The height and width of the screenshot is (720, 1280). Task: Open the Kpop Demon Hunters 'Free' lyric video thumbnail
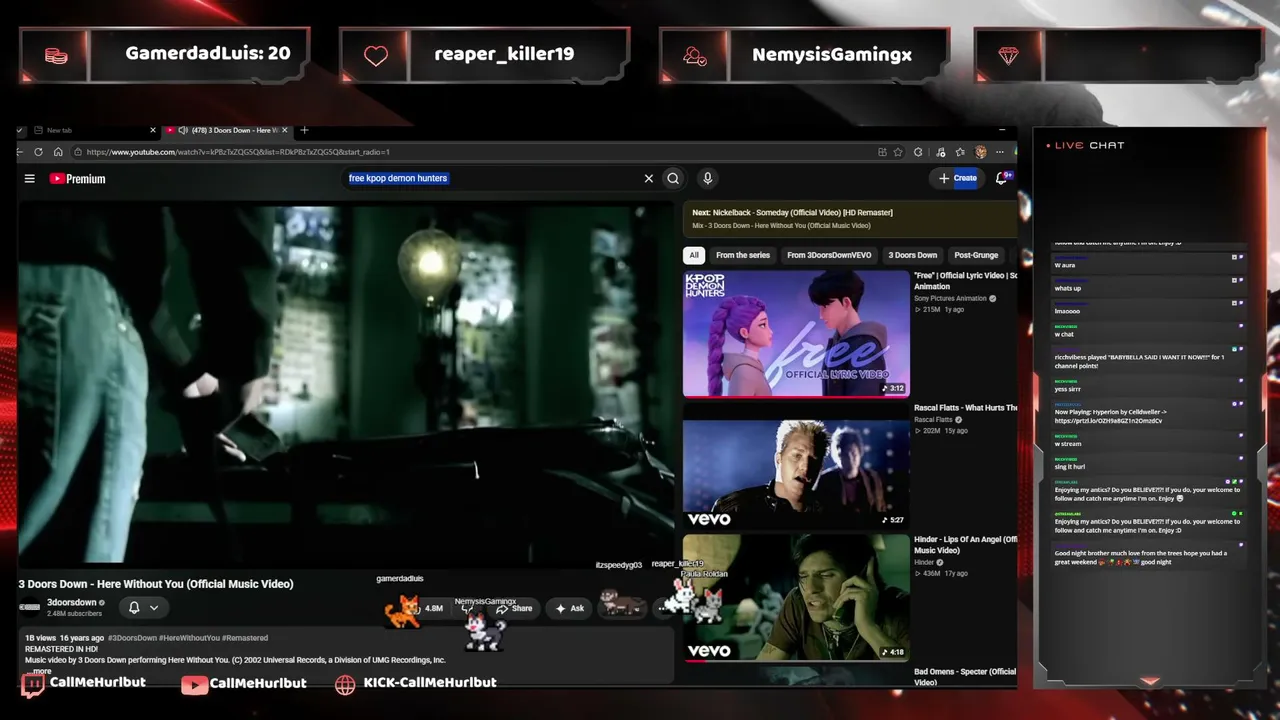click(796, 334)
